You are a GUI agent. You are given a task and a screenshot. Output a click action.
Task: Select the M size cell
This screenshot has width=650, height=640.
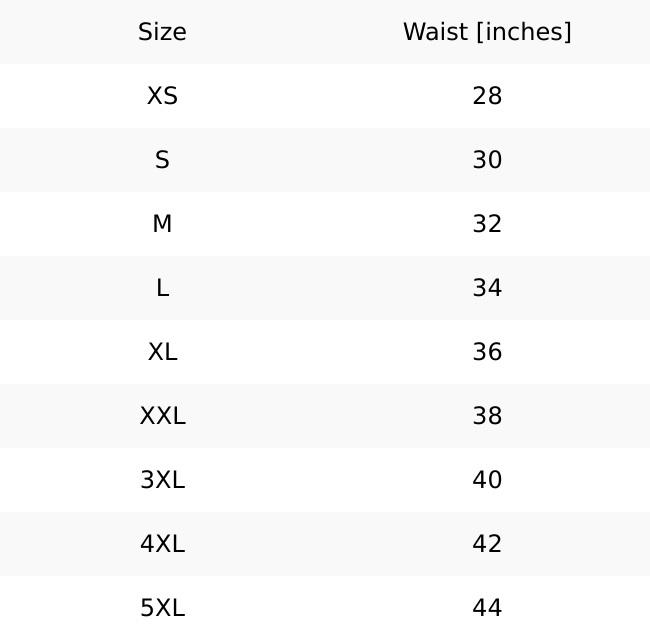[162, 224]
